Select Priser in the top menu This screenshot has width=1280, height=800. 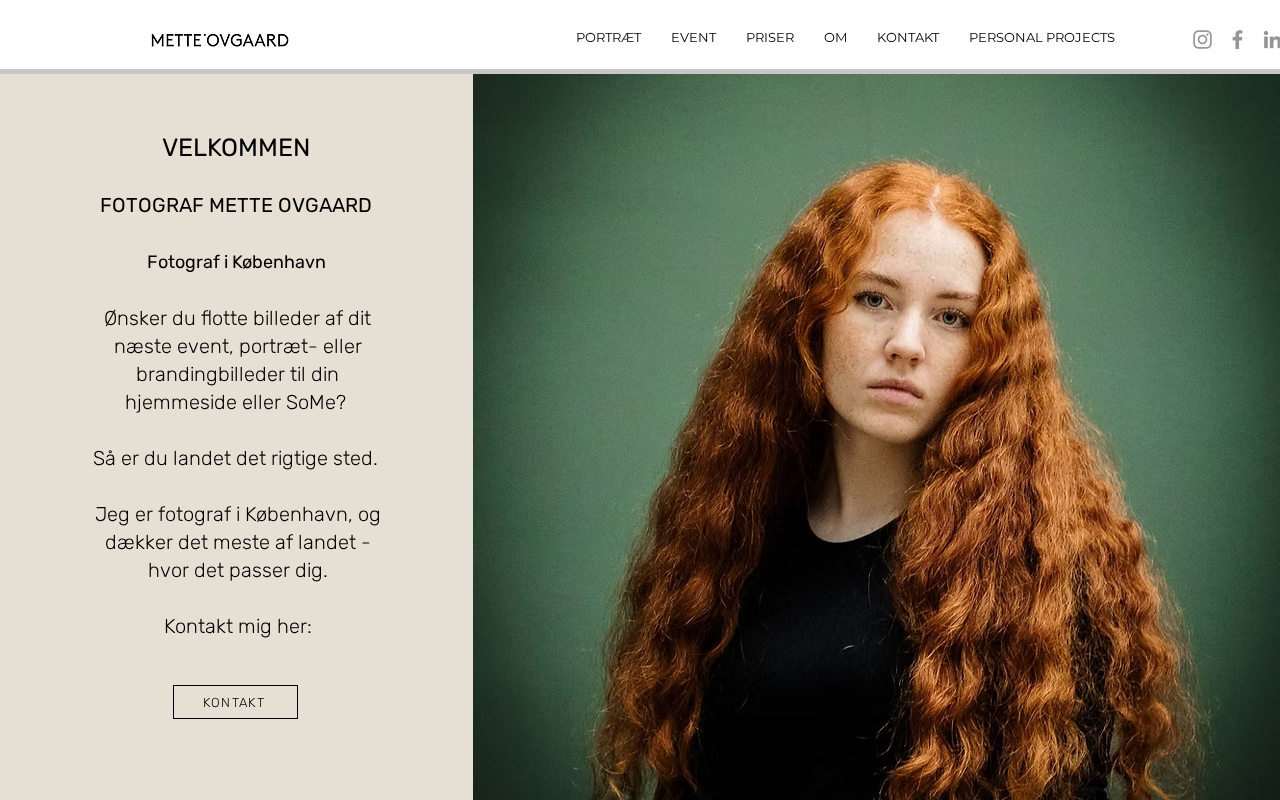click(770, 38)
